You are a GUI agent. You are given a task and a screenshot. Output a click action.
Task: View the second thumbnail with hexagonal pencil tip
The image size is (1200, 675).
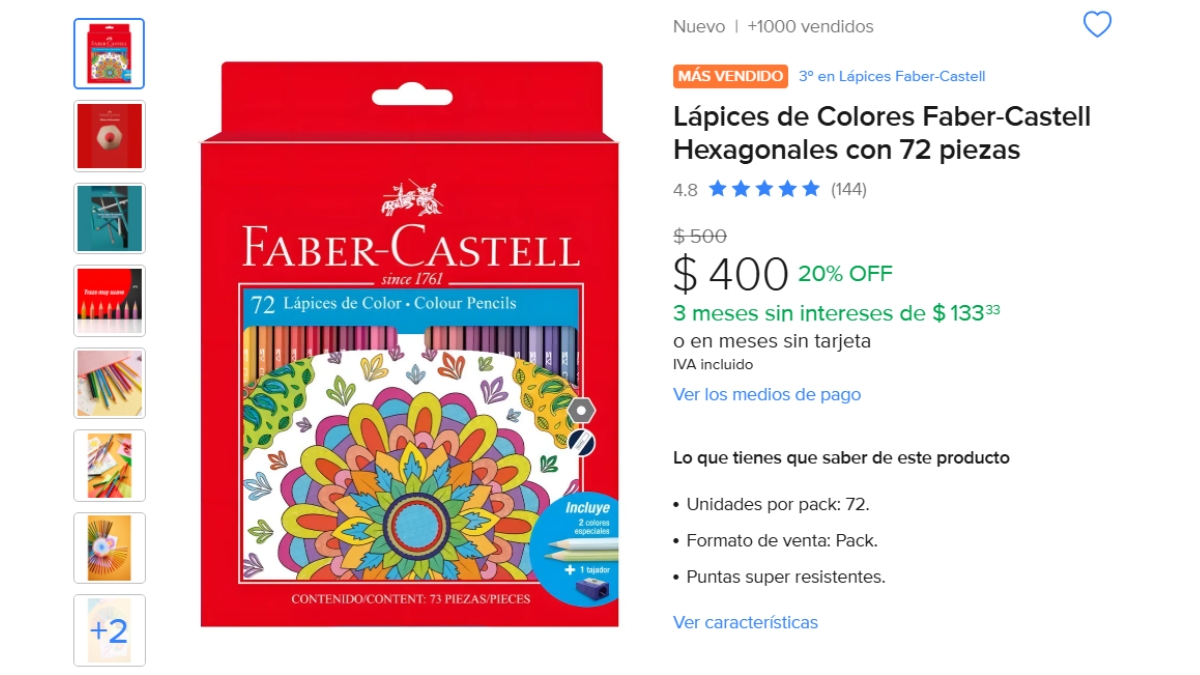[x=109, y=136]
